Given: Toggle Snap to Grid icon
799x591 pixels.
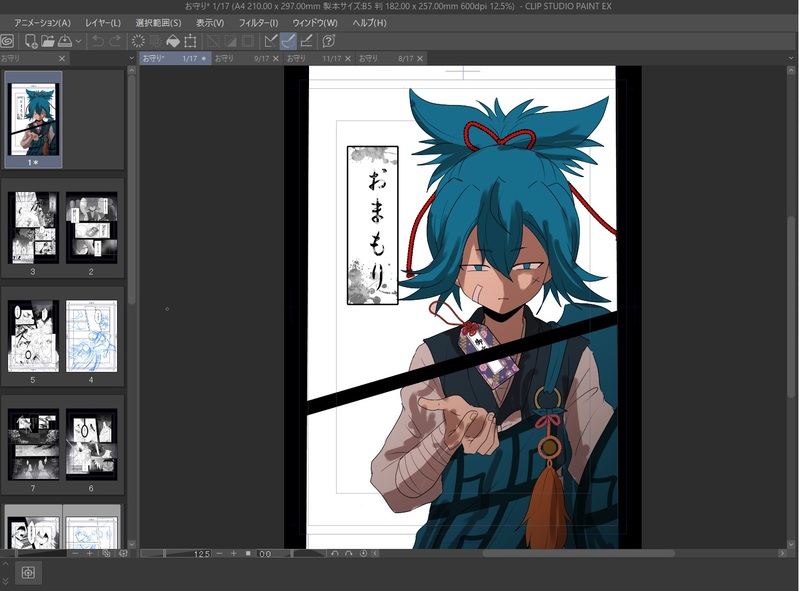Looking at the screenshot, I should [x=306, y=41].
